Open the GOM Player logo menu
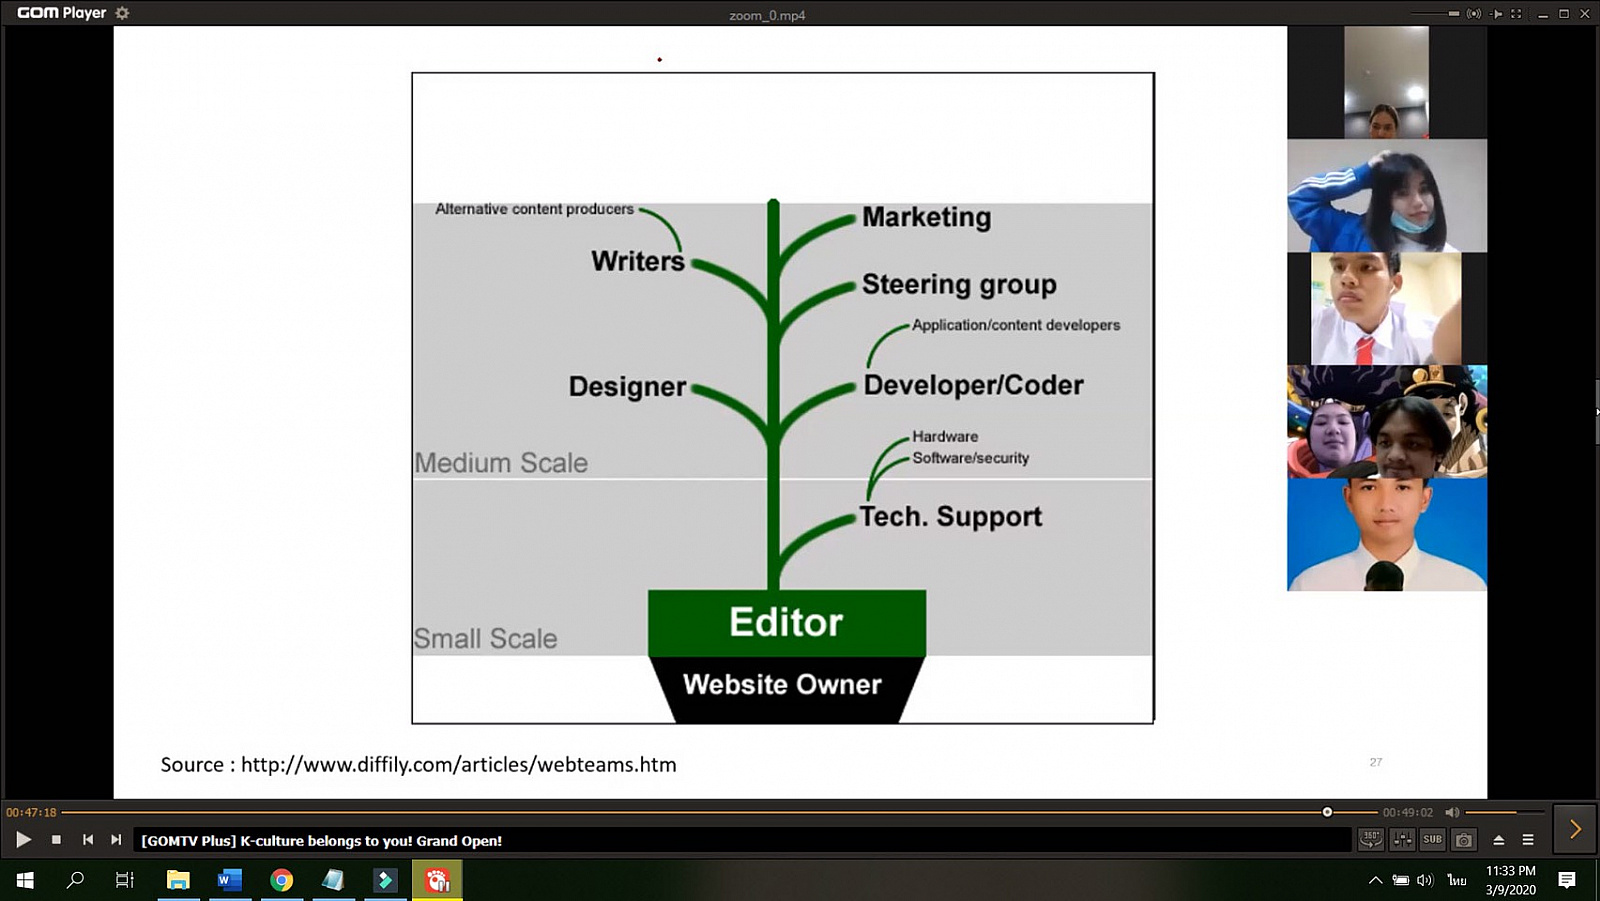This screenshot has width=1600, height=901. [60, 13]
